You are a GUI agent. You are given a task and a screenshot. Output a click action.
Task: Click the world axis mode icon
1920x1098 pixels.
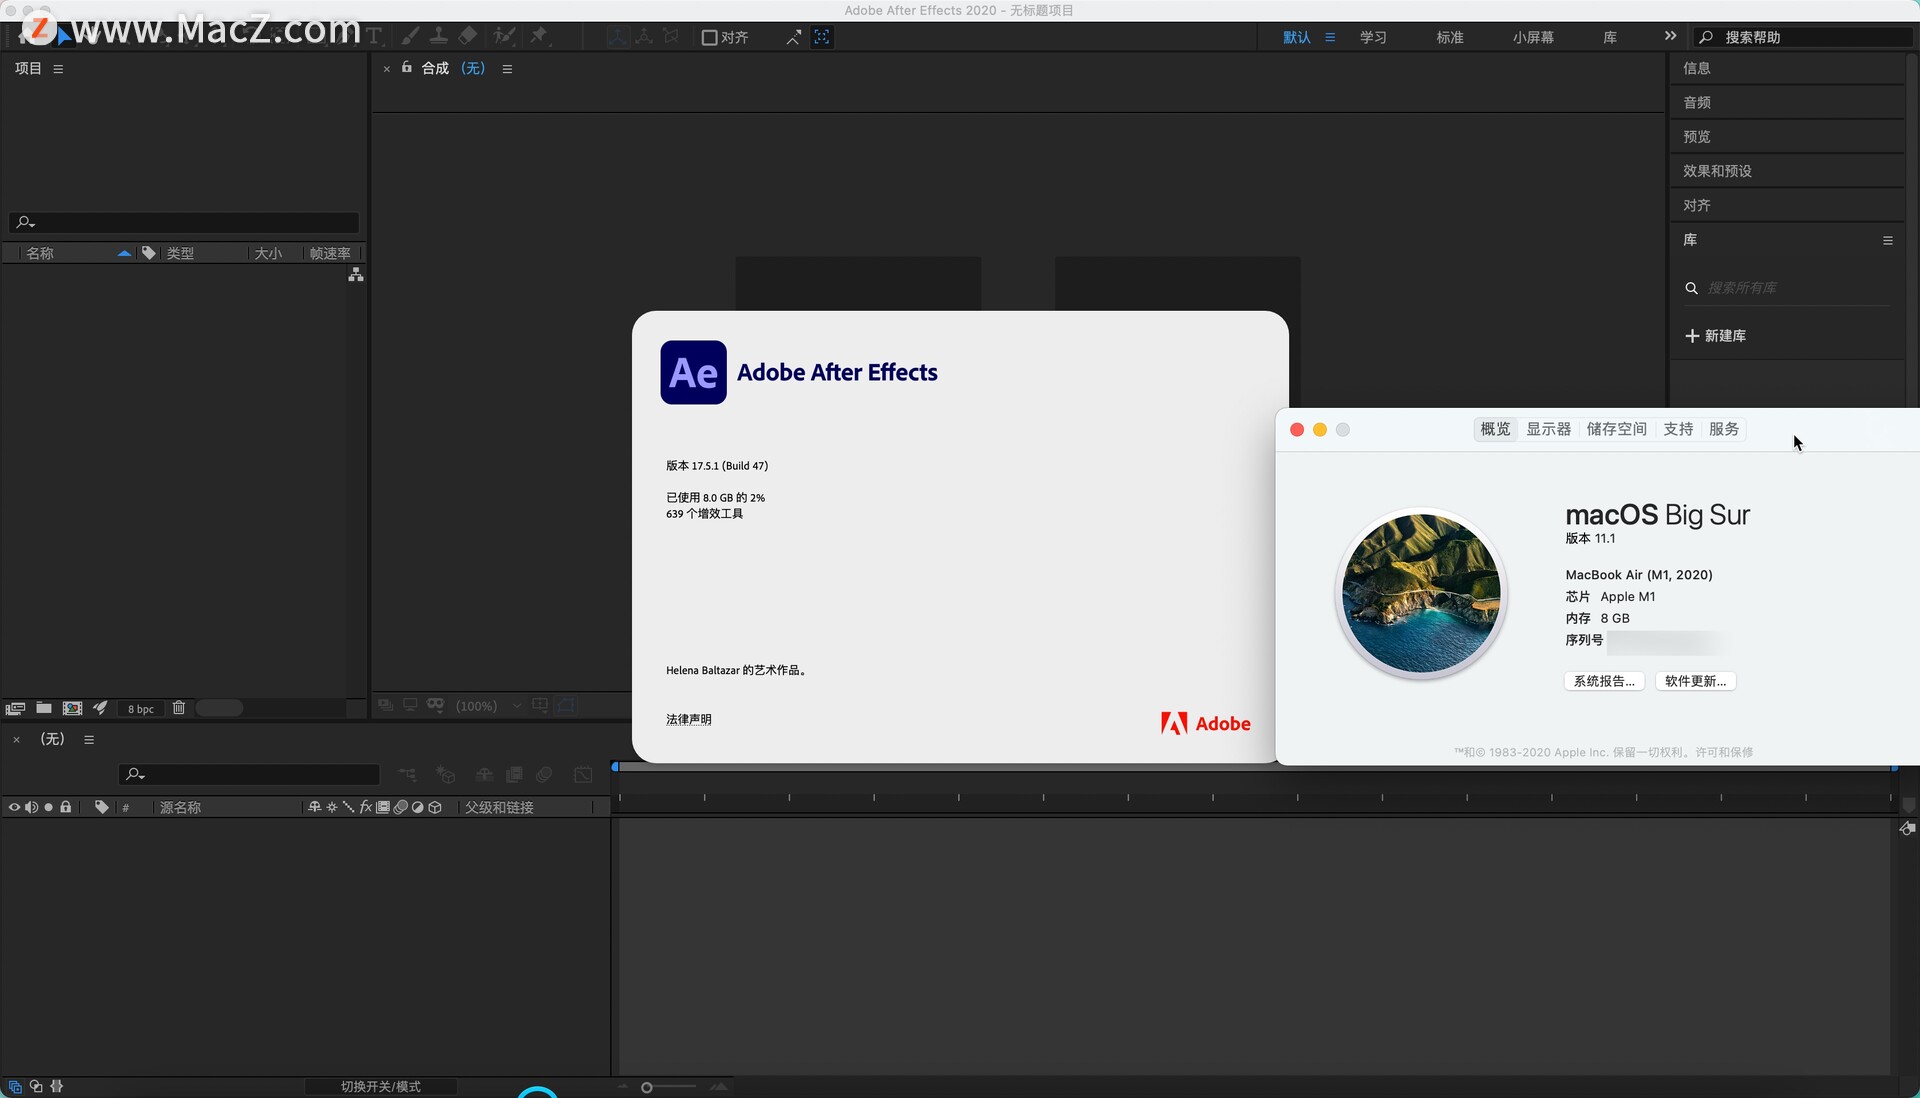click(x=644, y=37)
